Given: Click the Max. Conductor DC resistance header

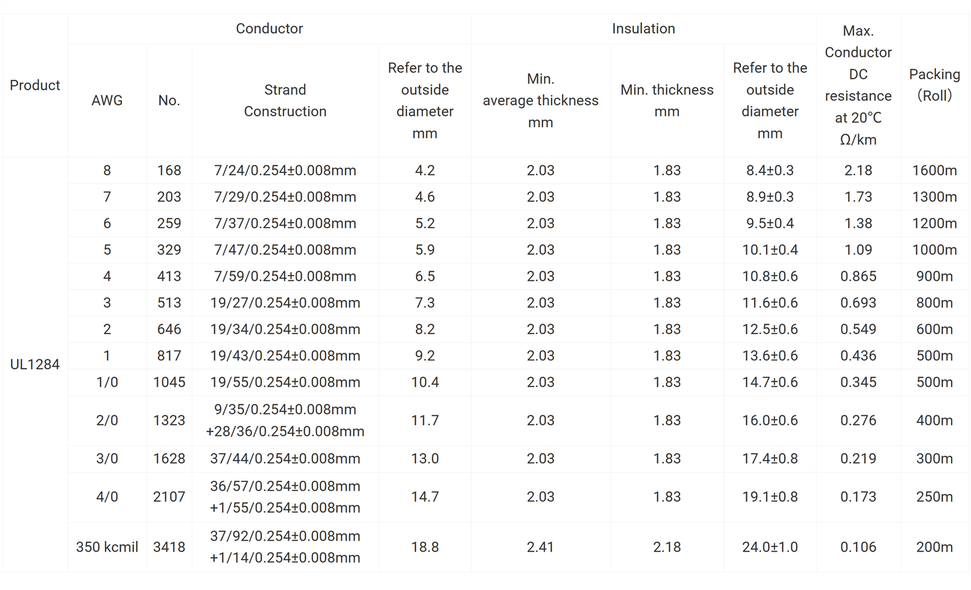Looking at the screenshot, I should coord(858,85).
